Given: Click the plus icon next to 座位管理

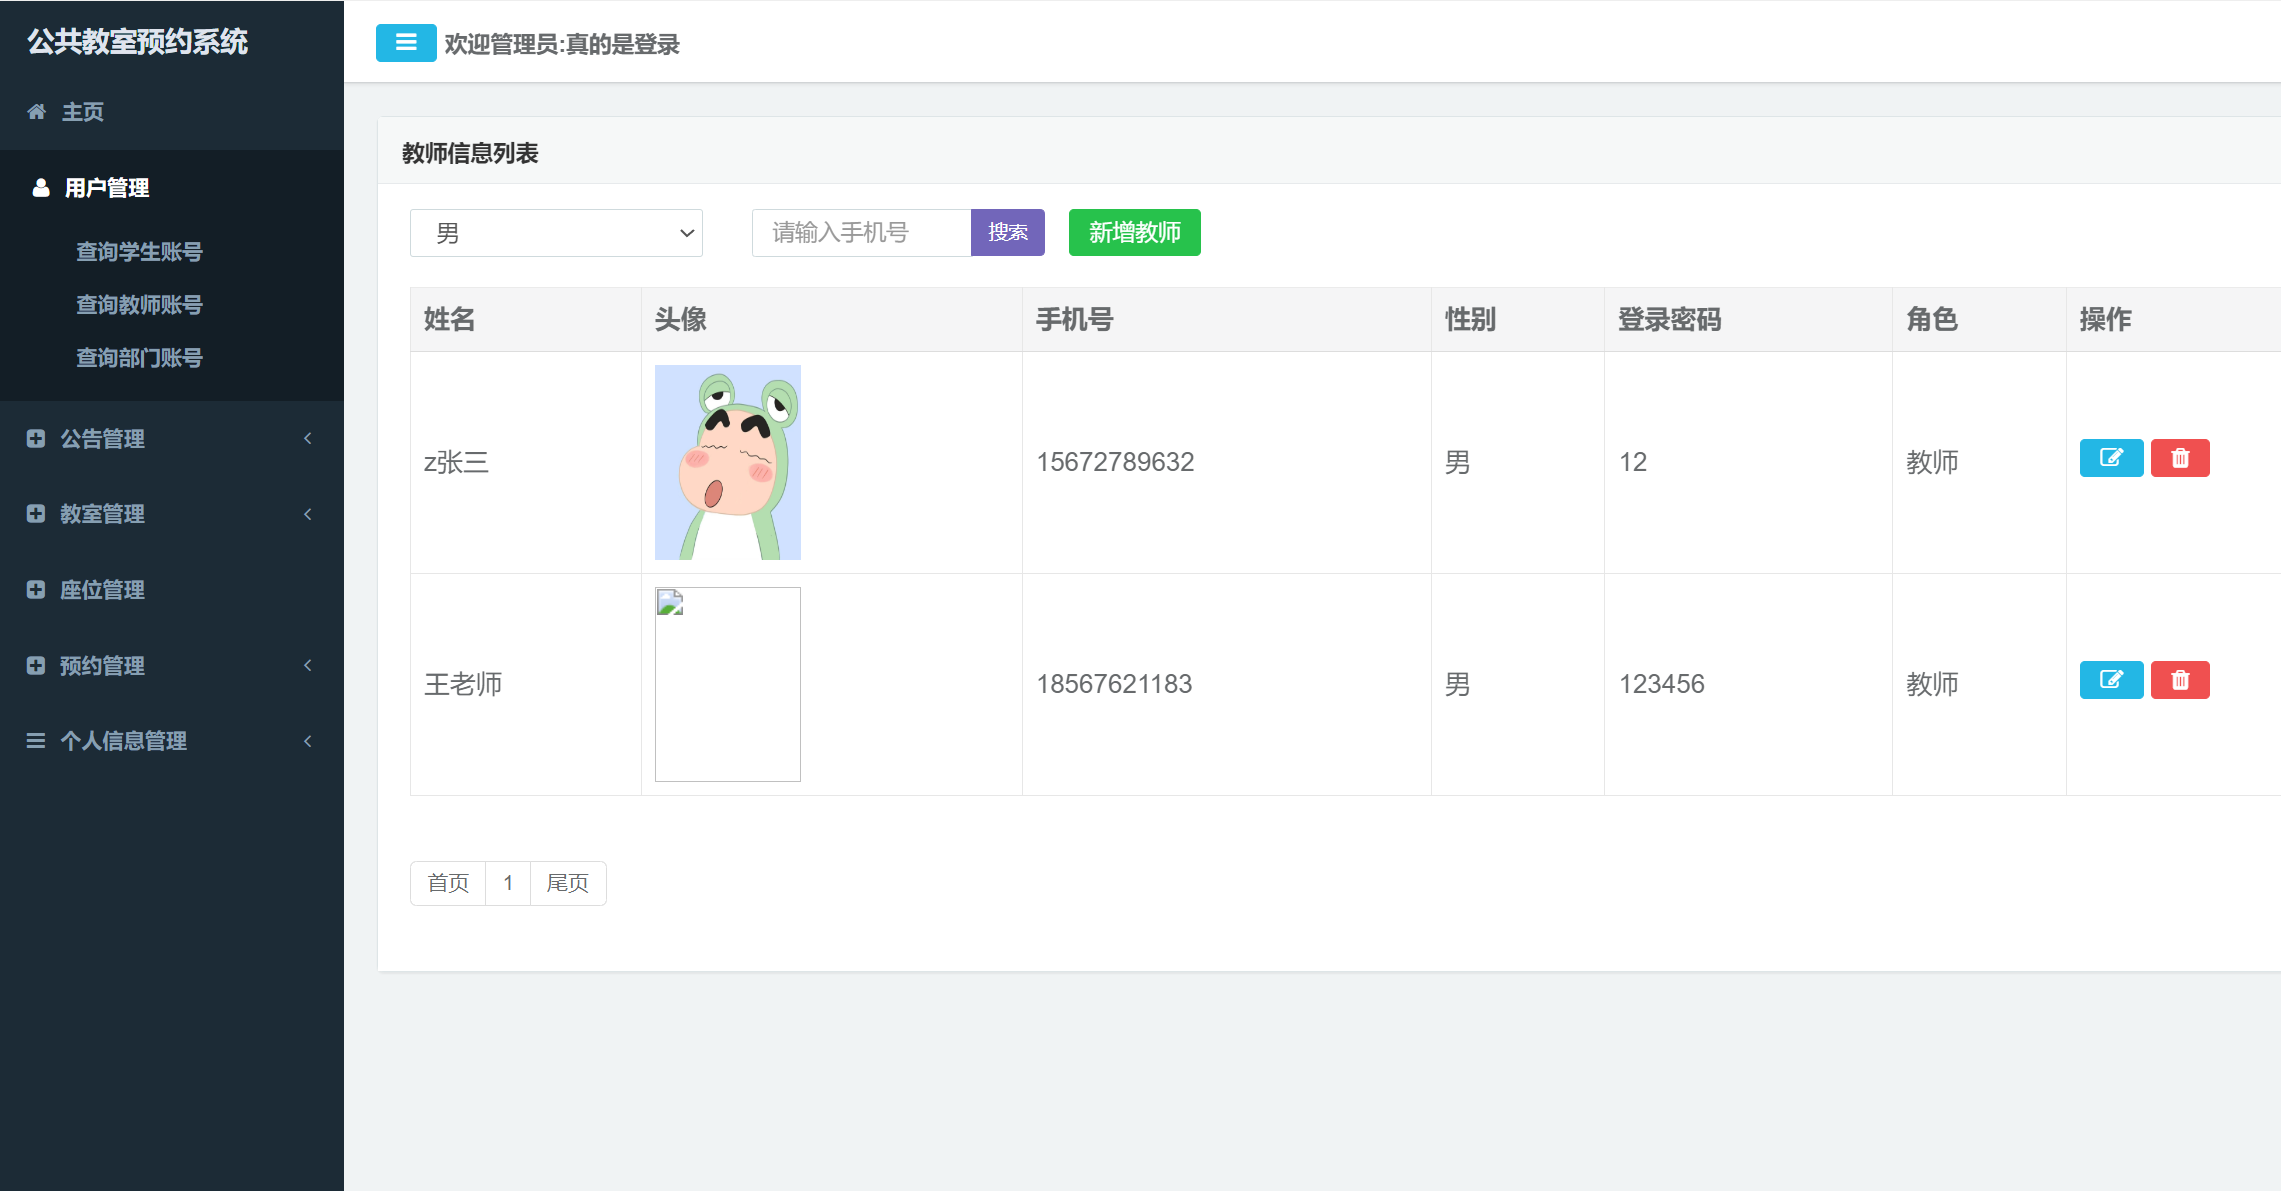Looking at the screenshot, I should 35,589.
